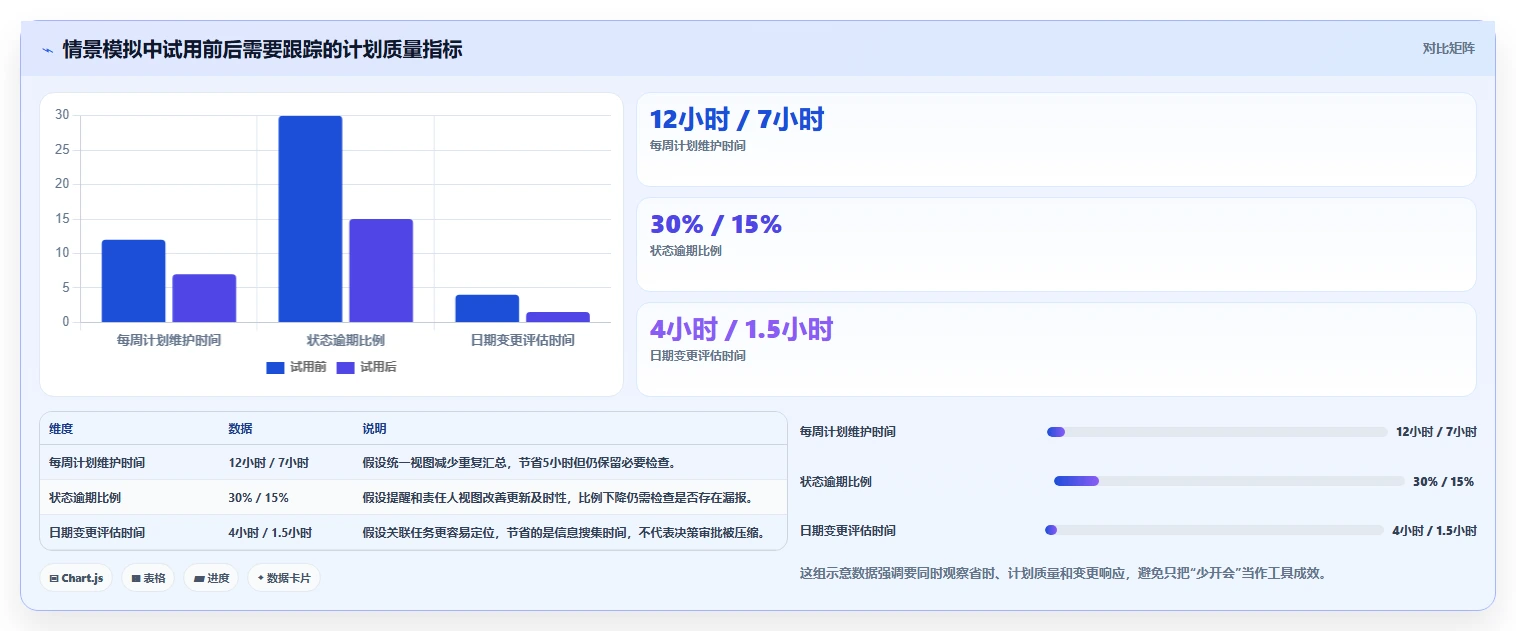Click the 12小时 / 7小时 data card
Screen dimensions: 1516x631
1056,139
